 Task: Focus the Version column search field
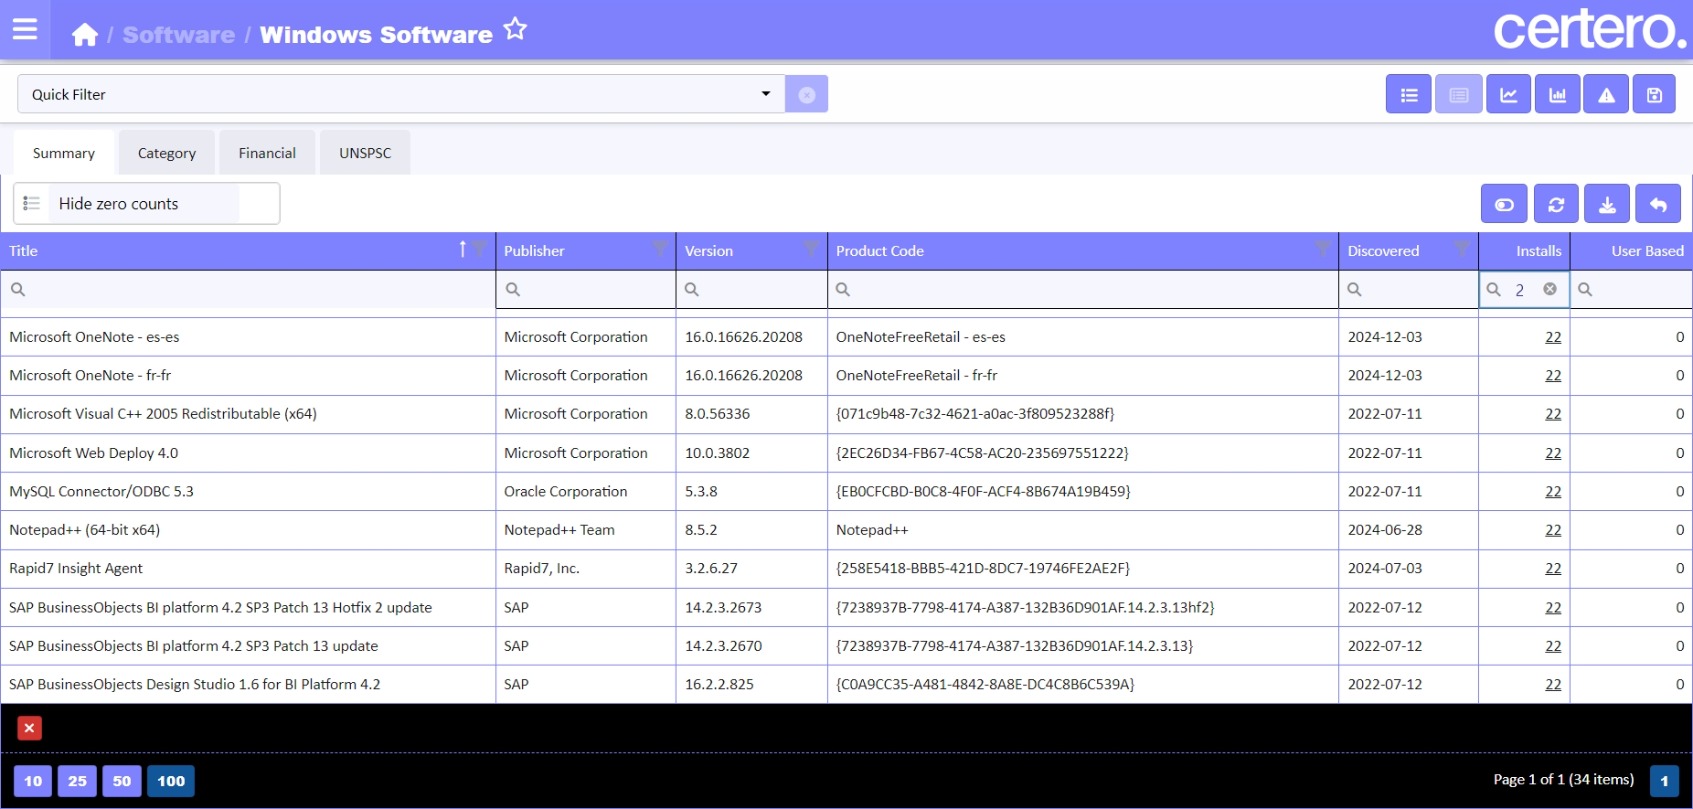[752, 289]
